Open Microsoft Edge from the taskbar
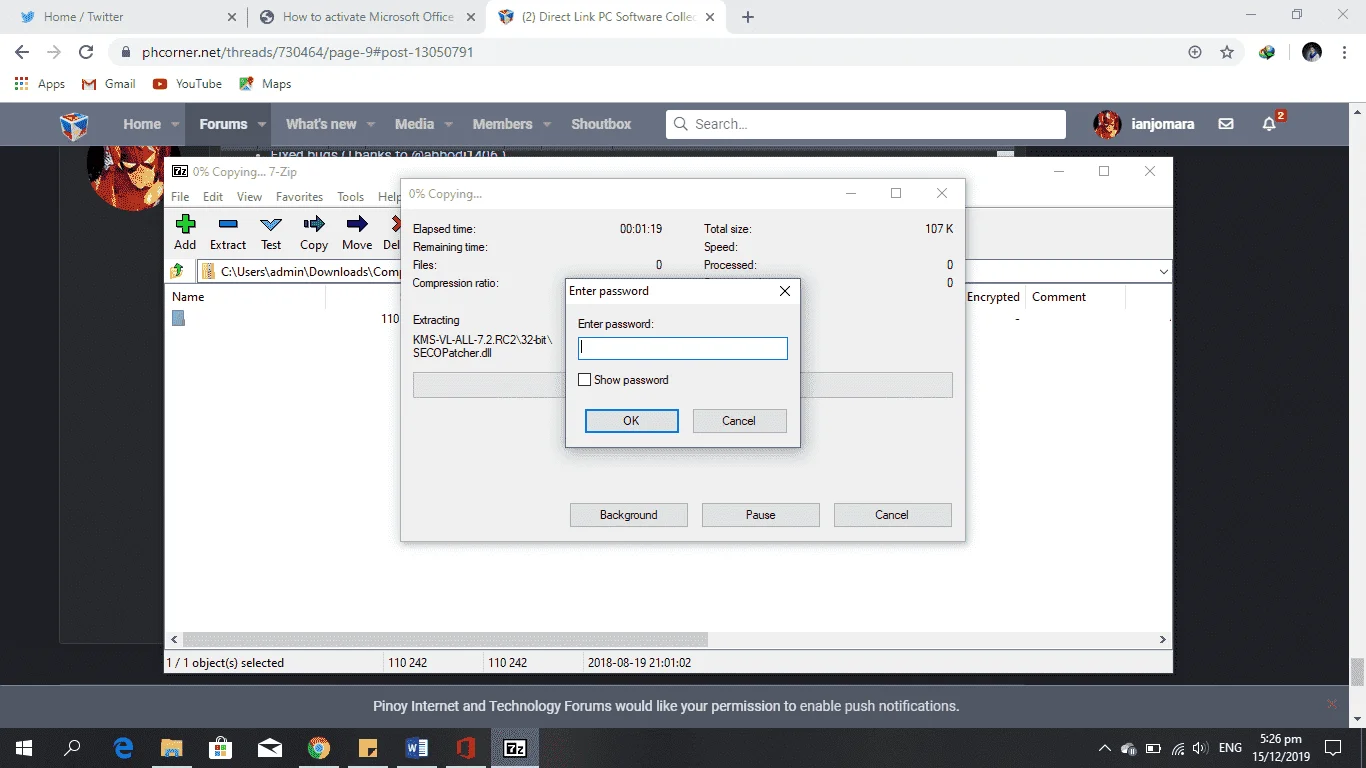This screenshot has width=1366, height=768. (x=123, y=748)
